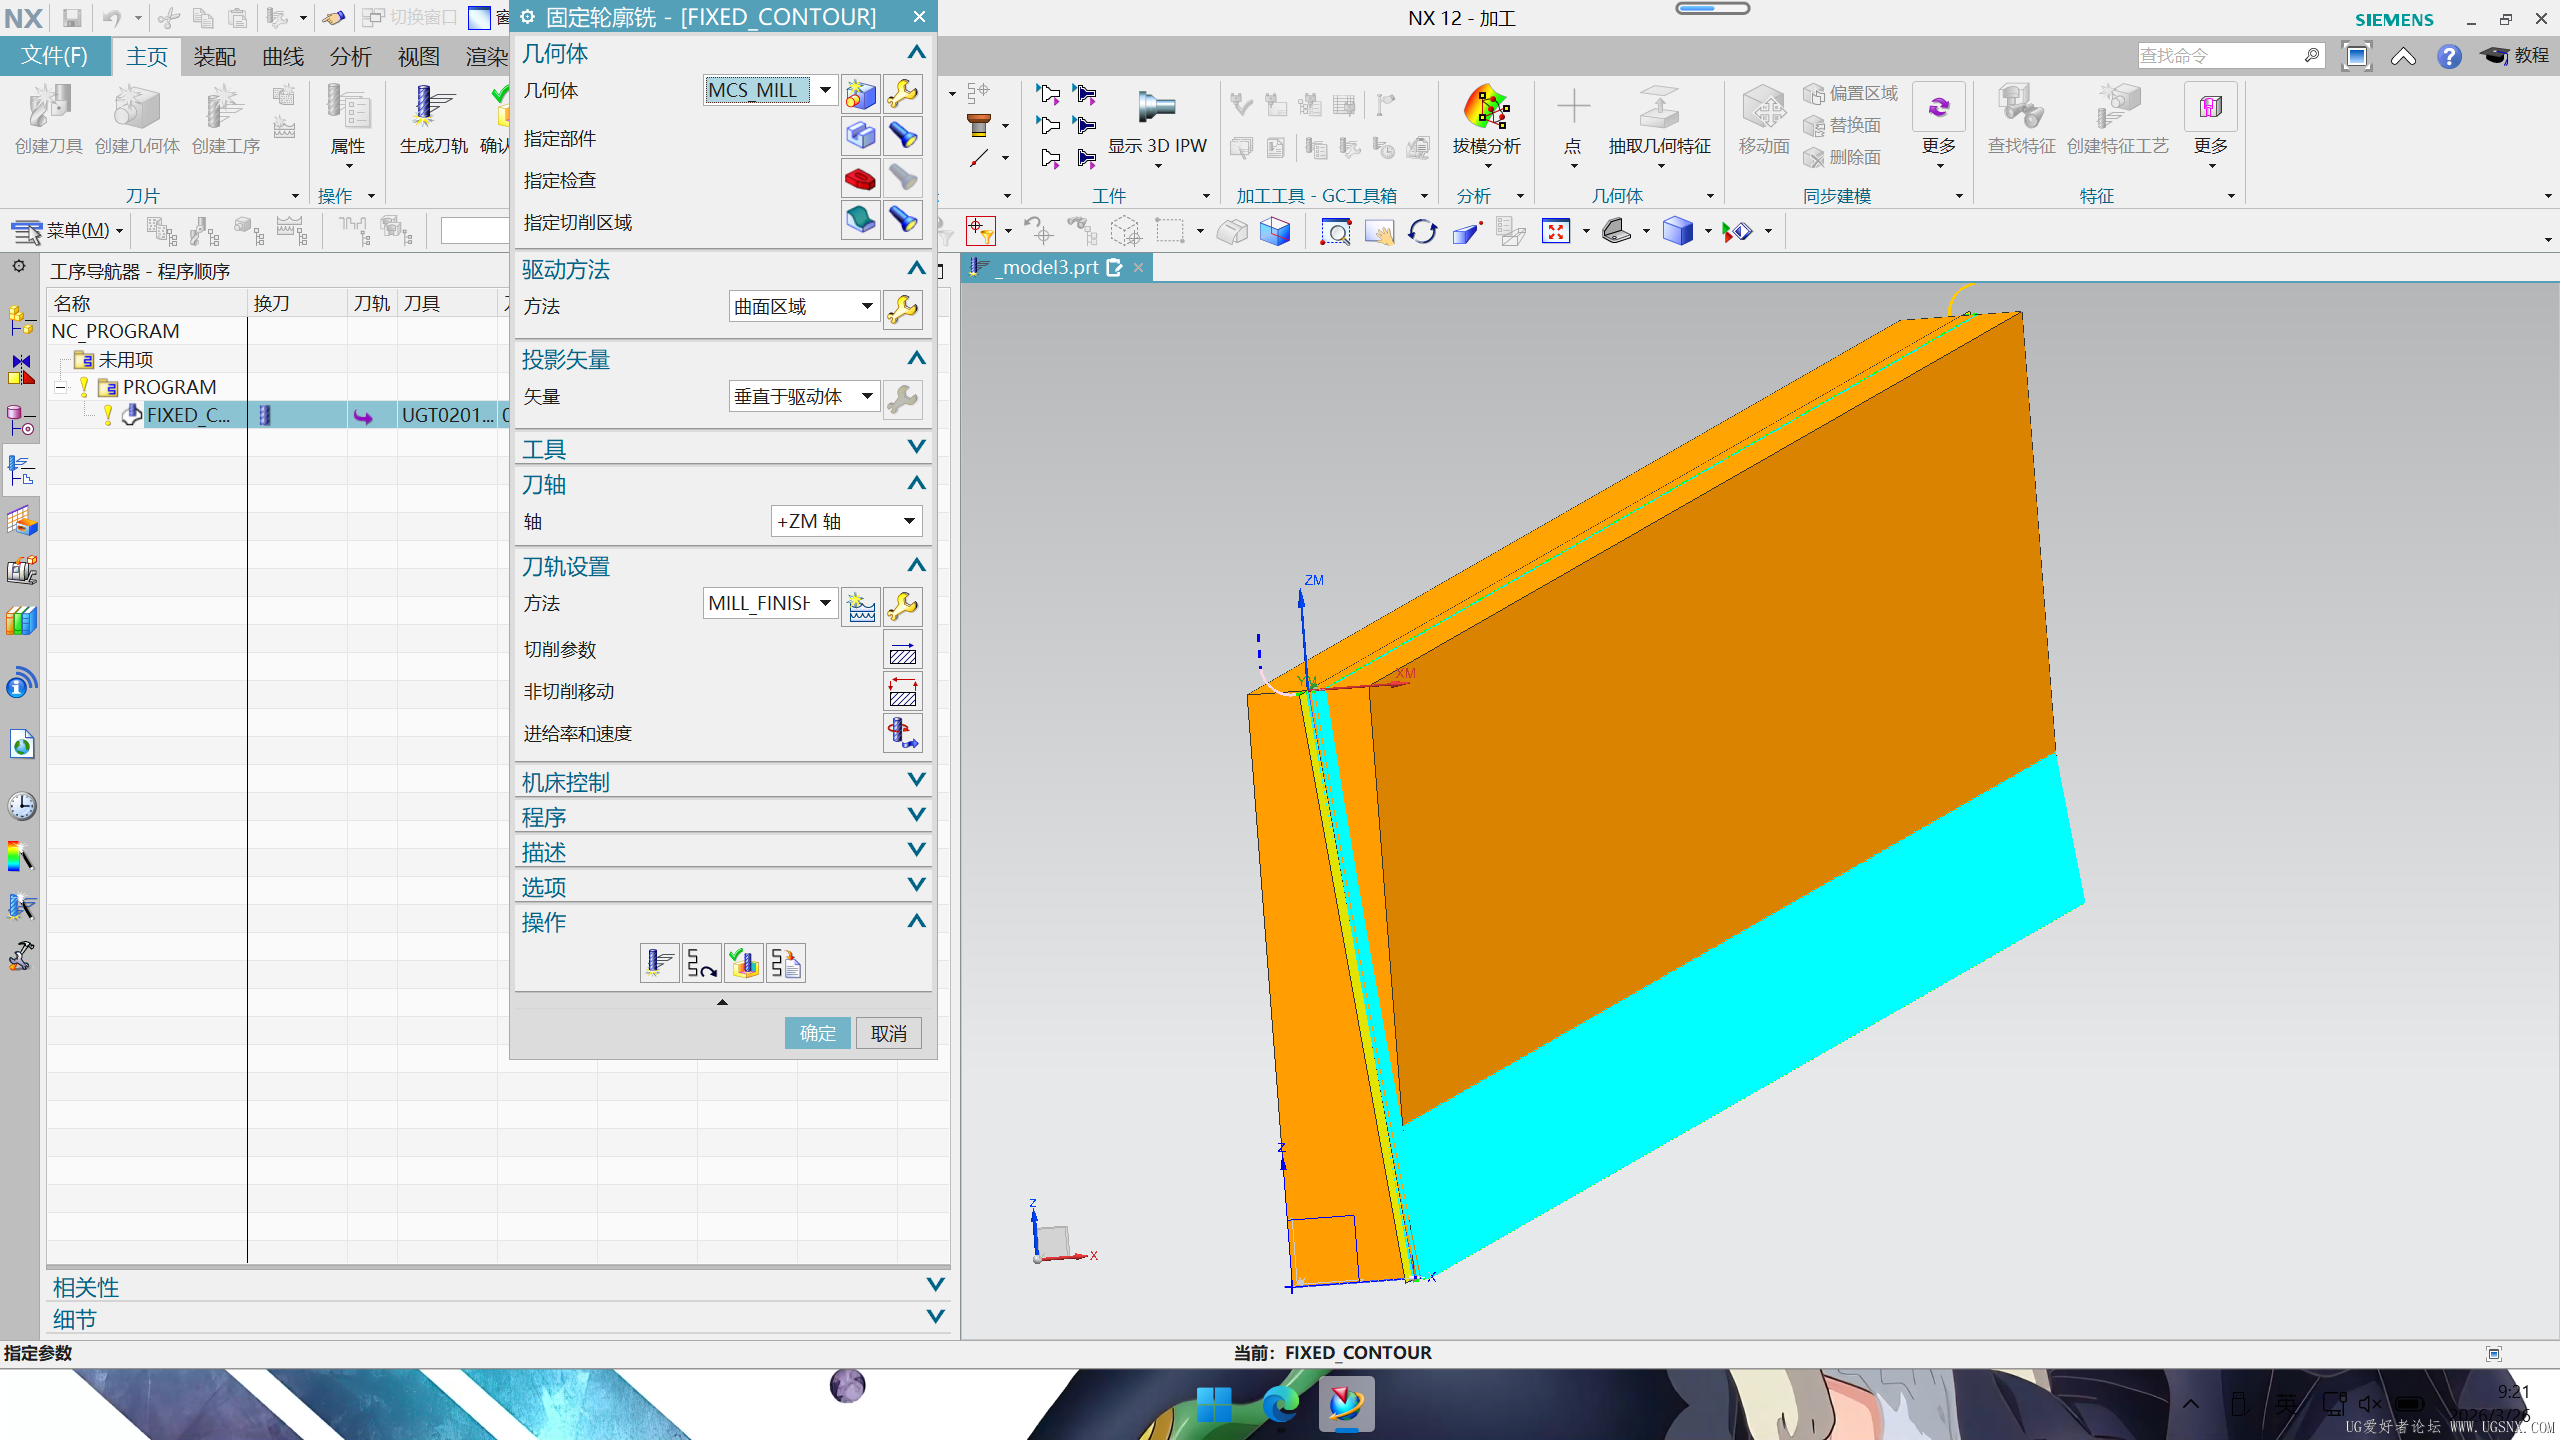Image resolution: width=2560 pixels, height=1440 pixels.
Task: Switch to the Assembly (装配) tab
Action: tap(215, 57)
